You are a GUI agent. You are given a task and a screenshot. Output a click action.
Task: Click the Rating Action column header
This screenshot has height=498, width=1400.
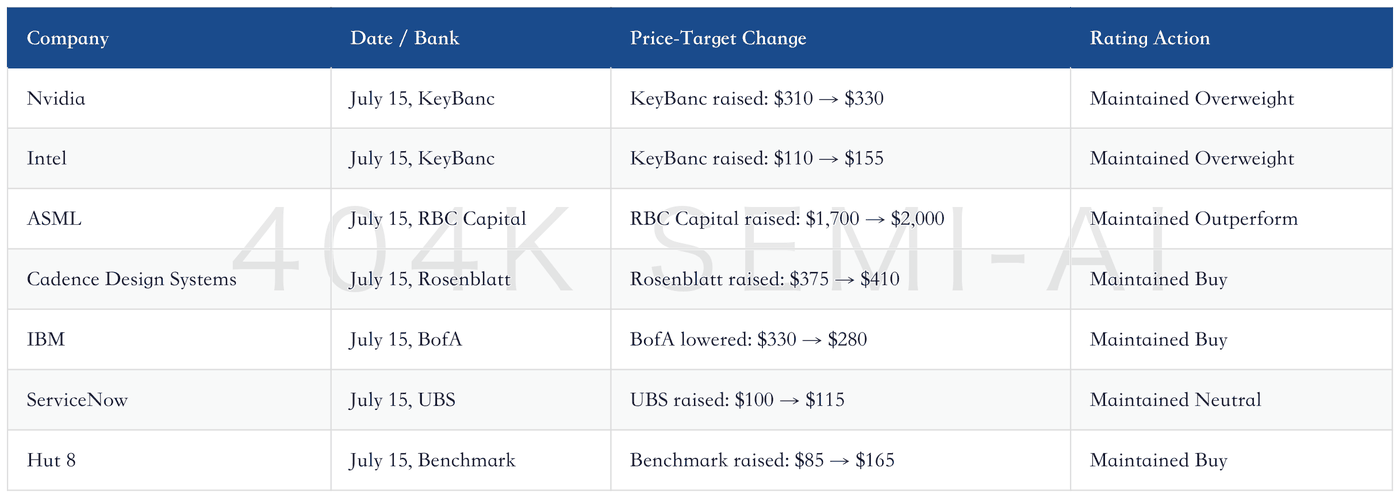pos(1231,38)
